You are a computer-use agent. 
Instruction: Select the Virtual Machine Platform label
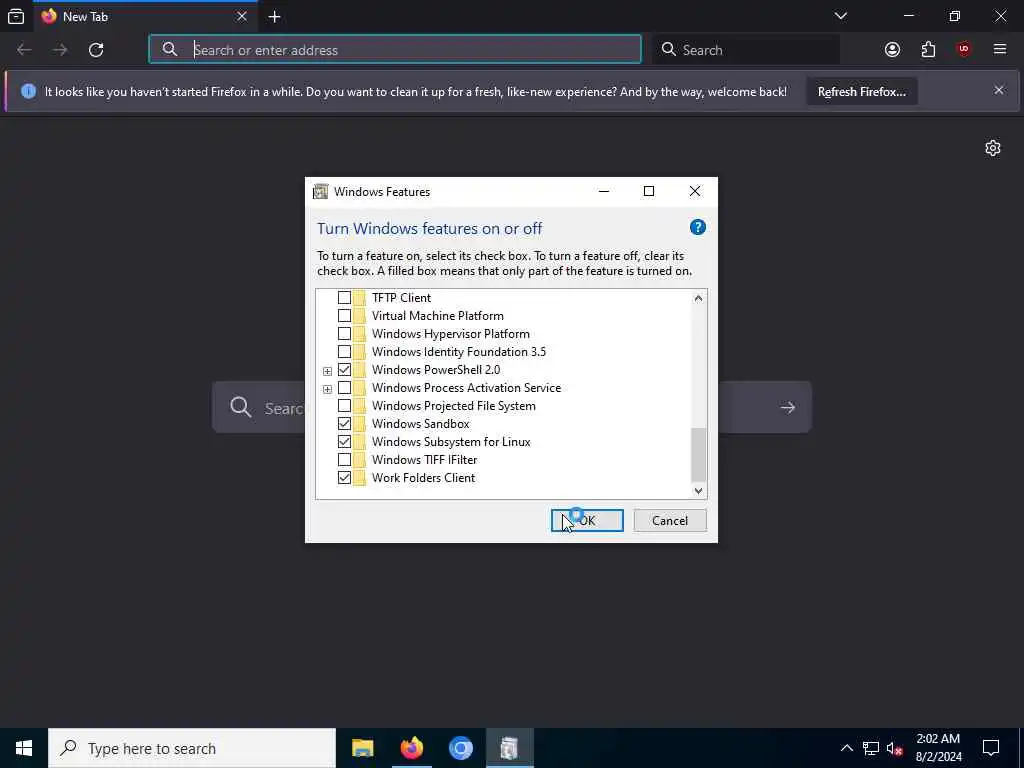point(438,316)
